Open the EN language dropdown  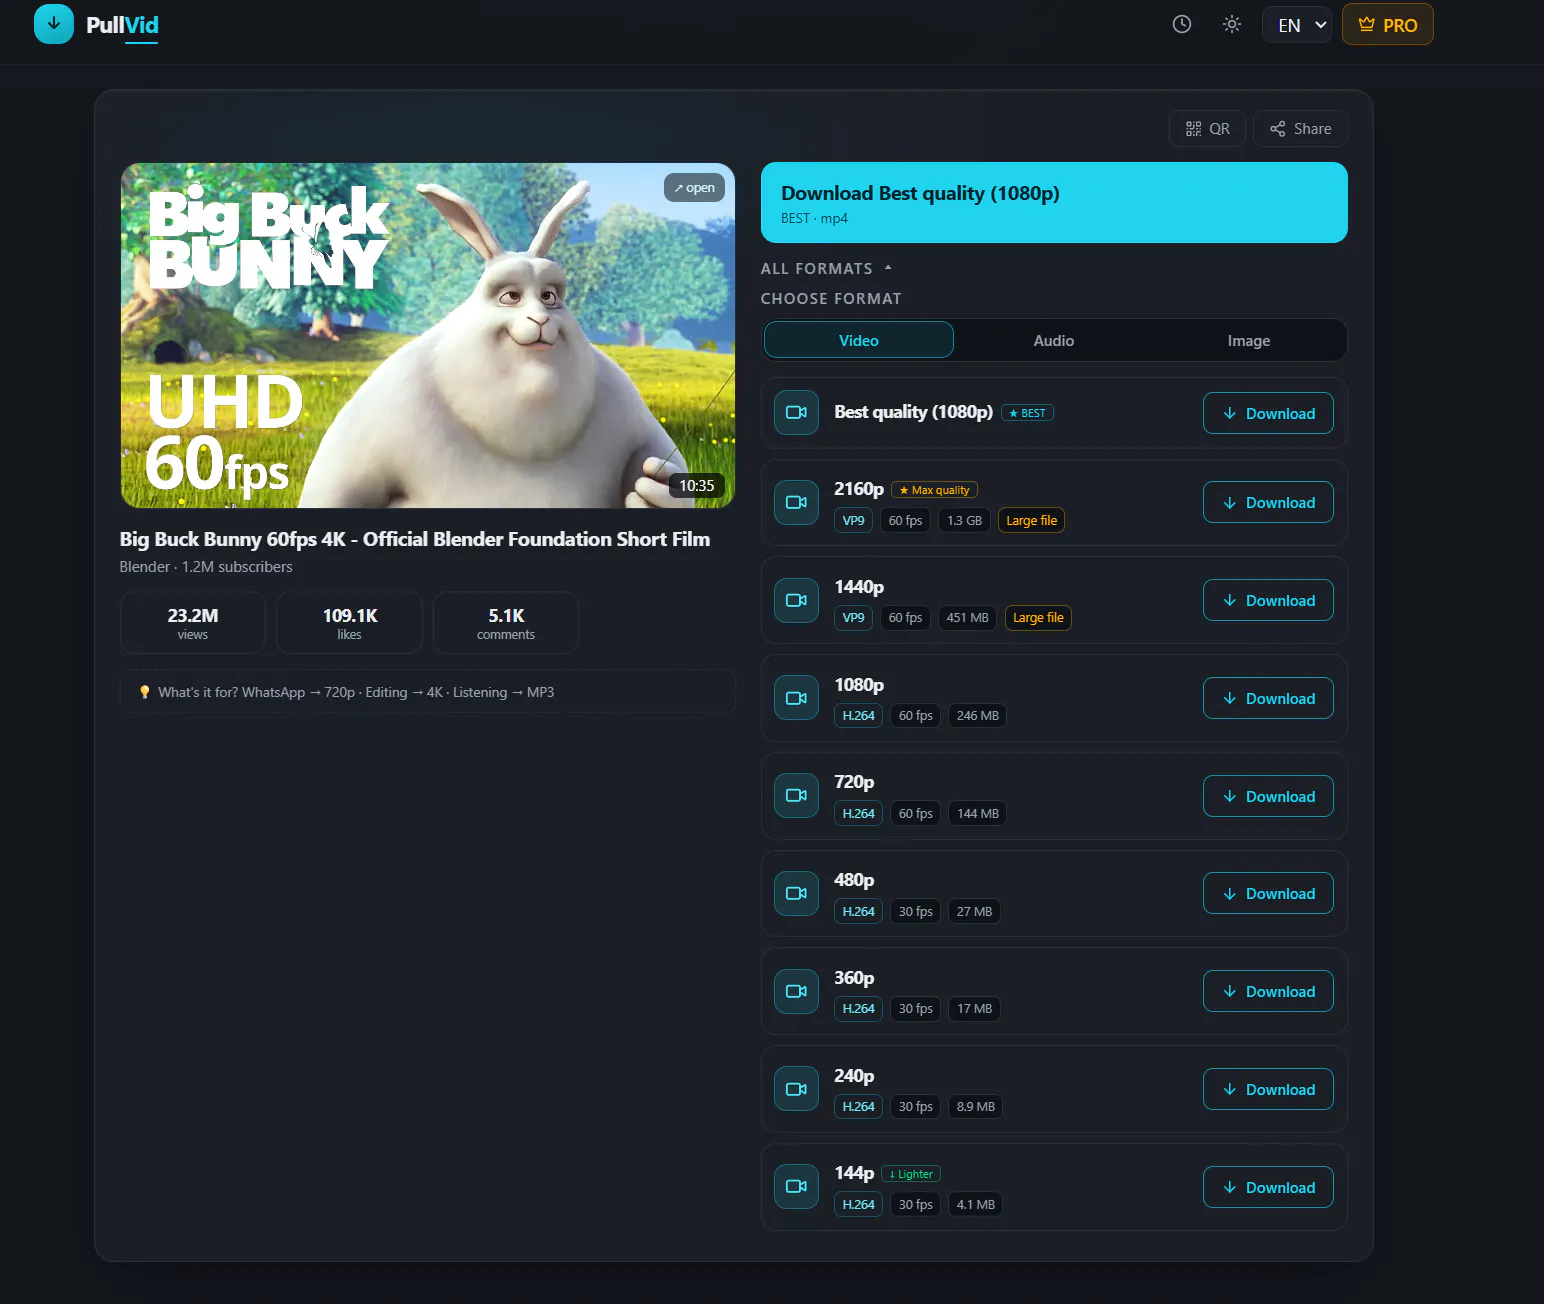[x=1297, y=25]
